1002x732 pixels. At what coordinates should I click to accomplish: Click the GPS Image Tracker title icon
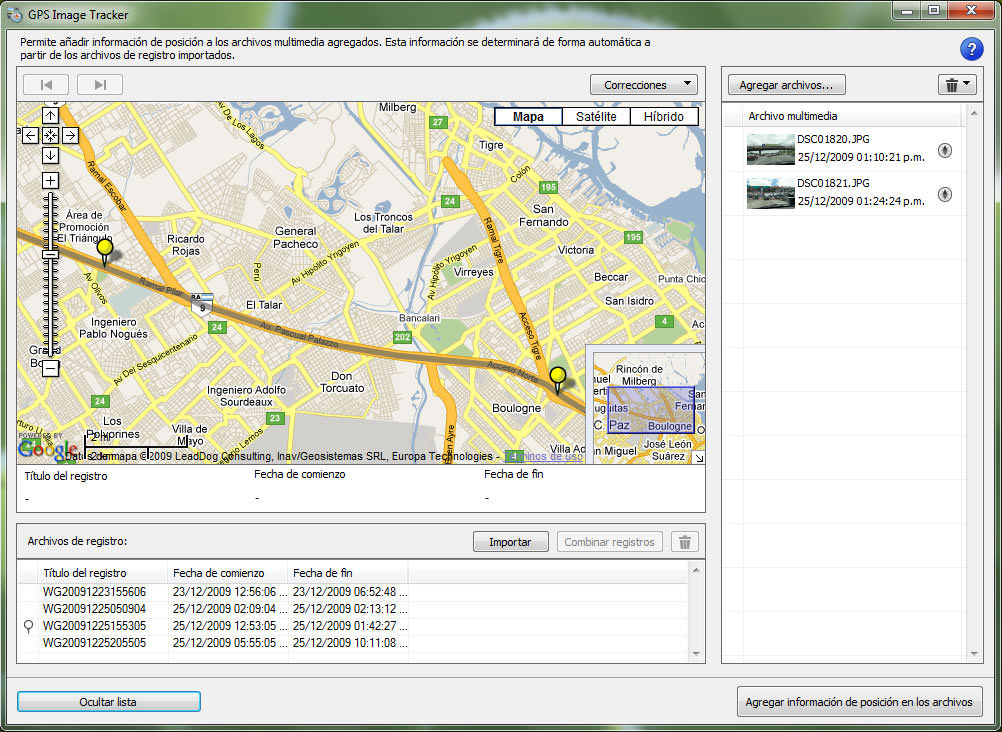point(14,14)
